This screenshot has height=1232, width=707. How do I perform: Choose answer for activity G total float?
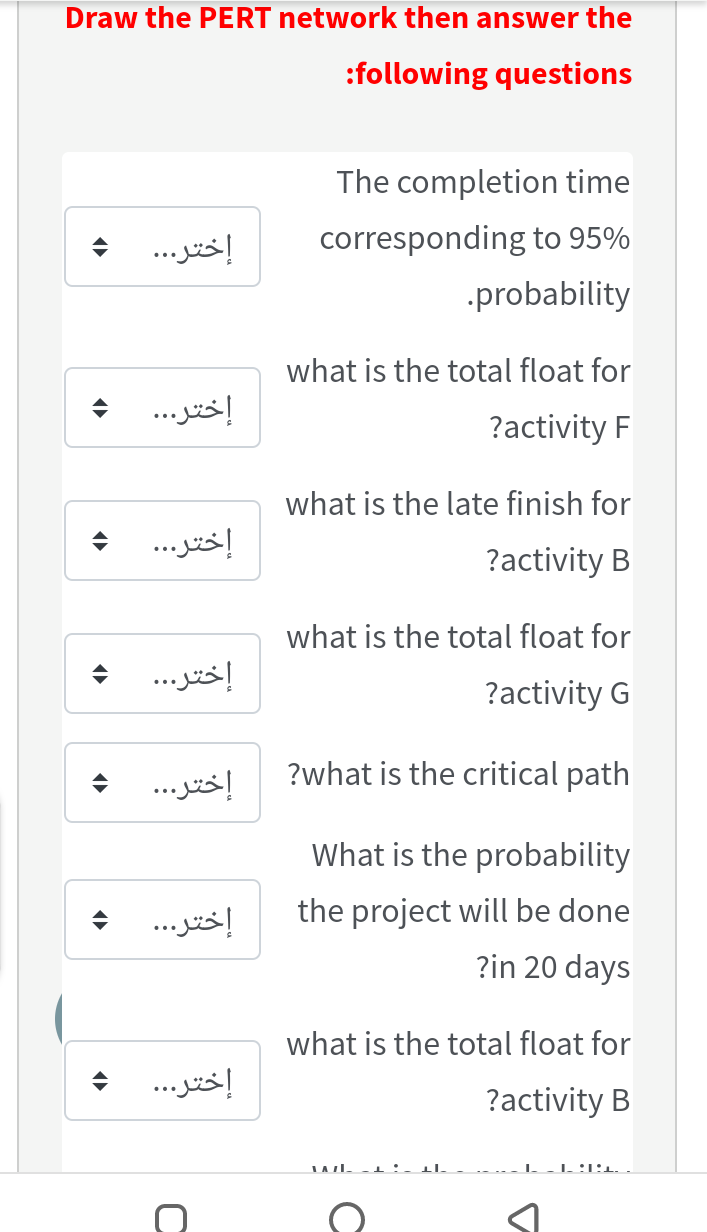click(163, 673)
